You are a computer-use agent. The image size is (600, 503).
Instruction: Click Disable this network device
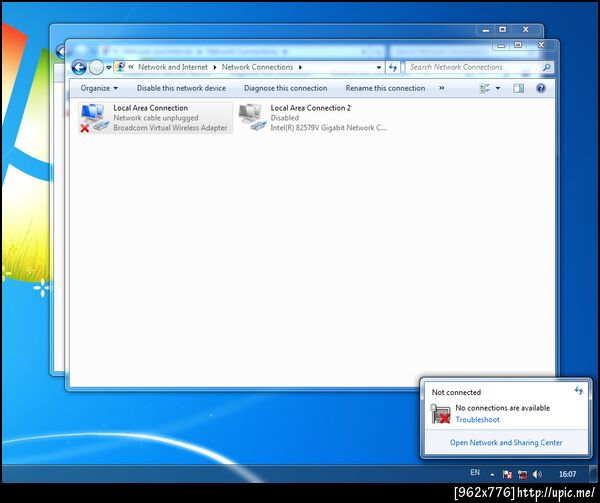click(181, 88)
